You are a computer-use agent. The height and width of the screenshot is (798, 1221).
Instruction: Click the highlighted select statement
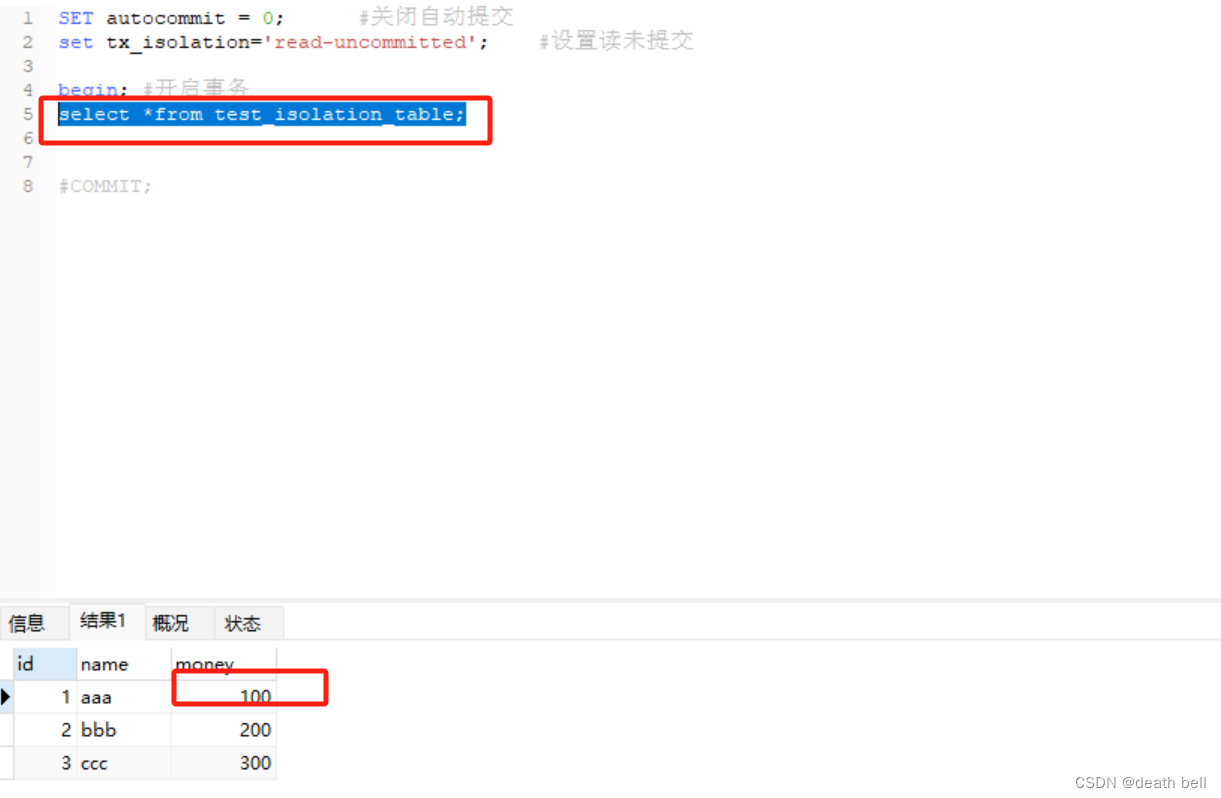262,114
